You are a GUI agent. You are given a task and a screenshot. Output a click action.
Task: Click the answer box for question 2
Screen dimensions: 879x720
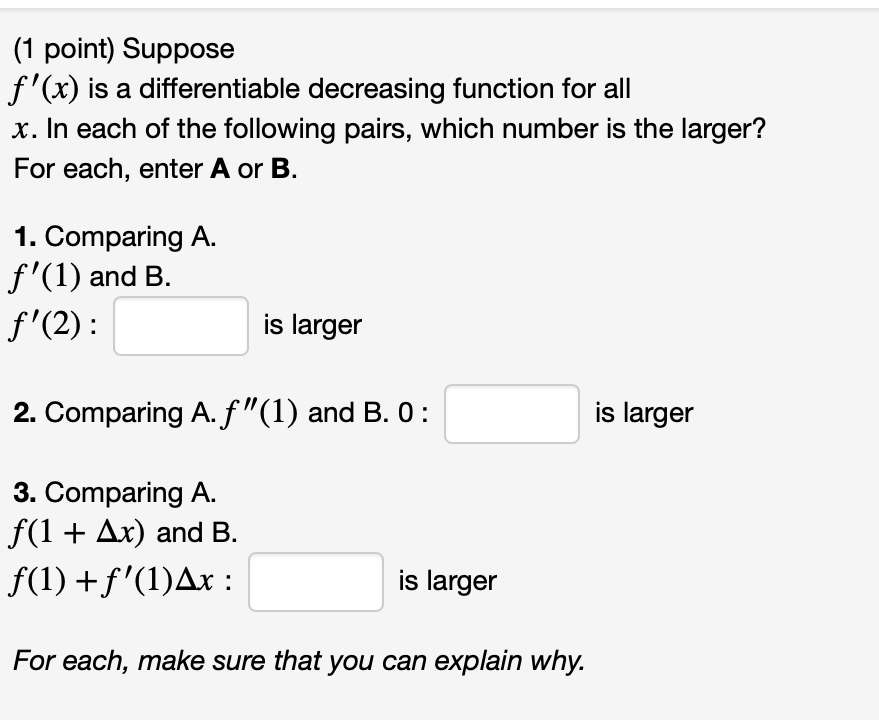511,413
